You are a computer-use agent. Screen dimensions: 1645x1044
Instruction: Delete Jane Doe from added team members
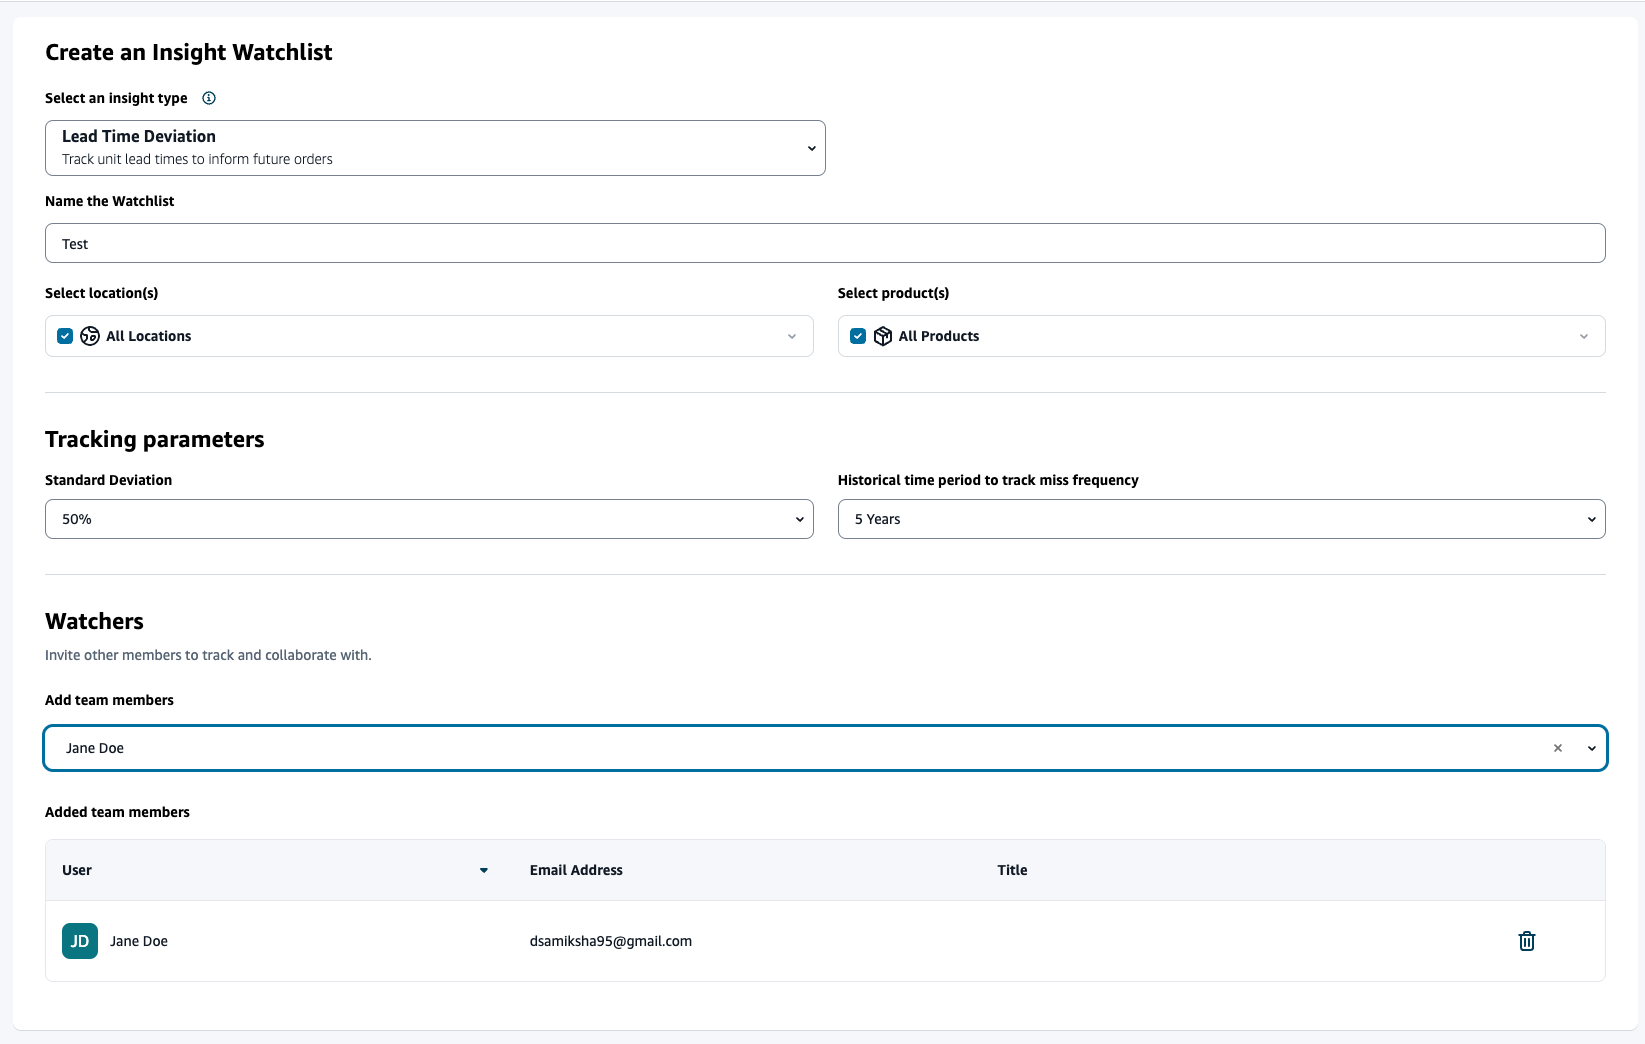[1526, 941]
